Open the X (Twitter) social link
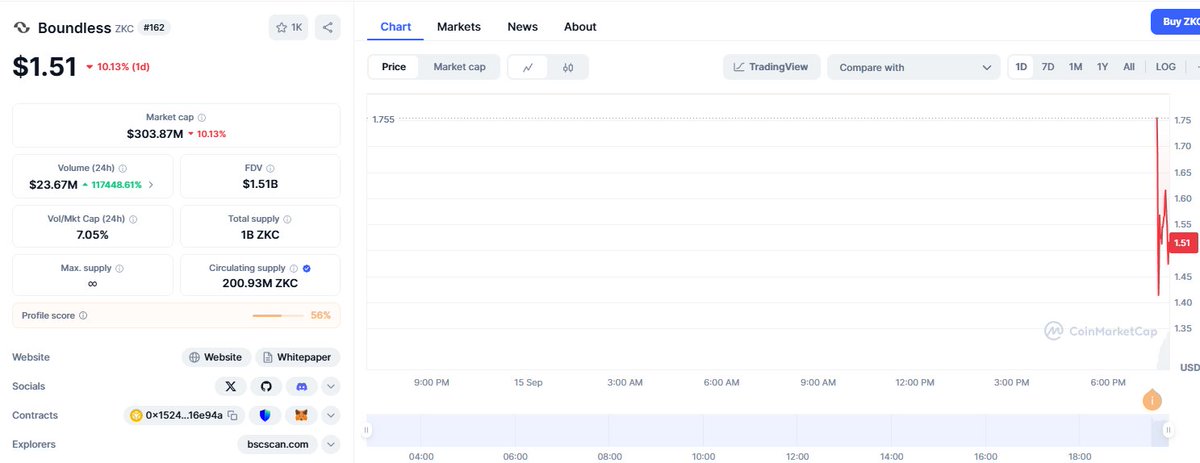The width and height of the screenshot is (1200, 463). (x=231, y=386)
